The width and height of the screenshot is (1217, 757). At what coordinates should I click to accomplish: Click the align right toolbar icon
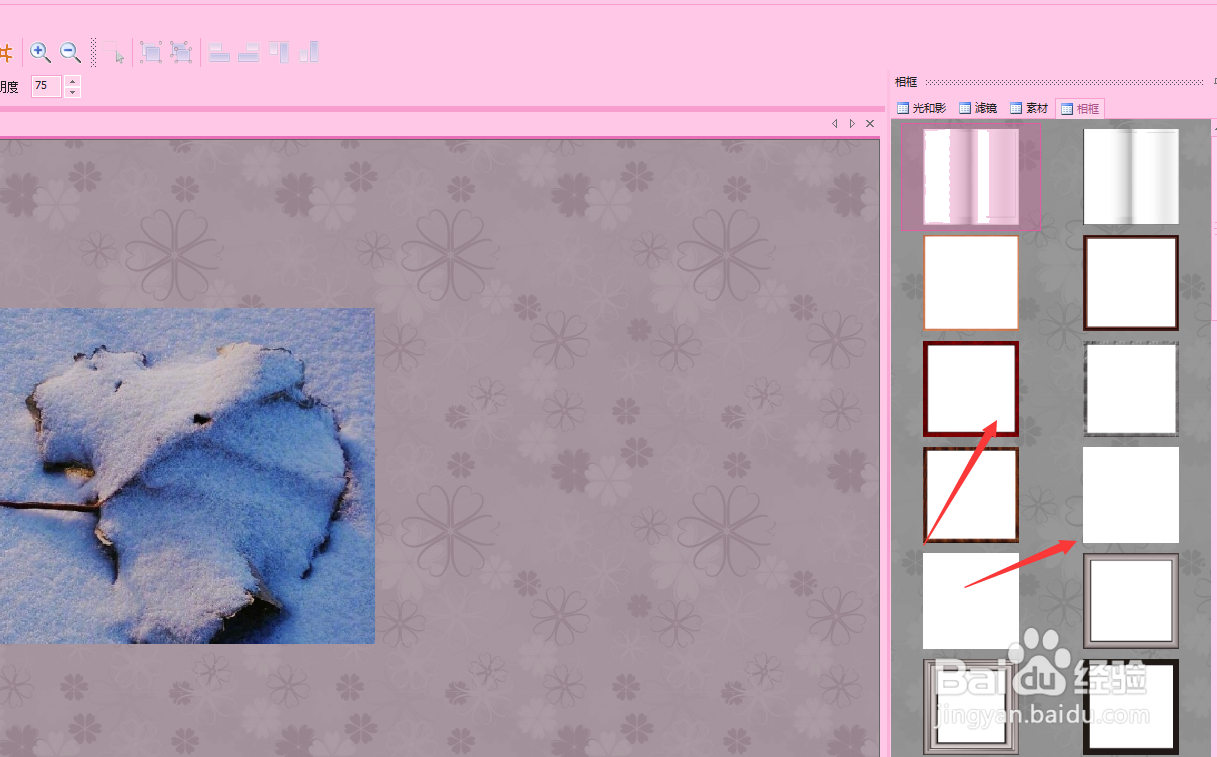click(x=249, y=53)
